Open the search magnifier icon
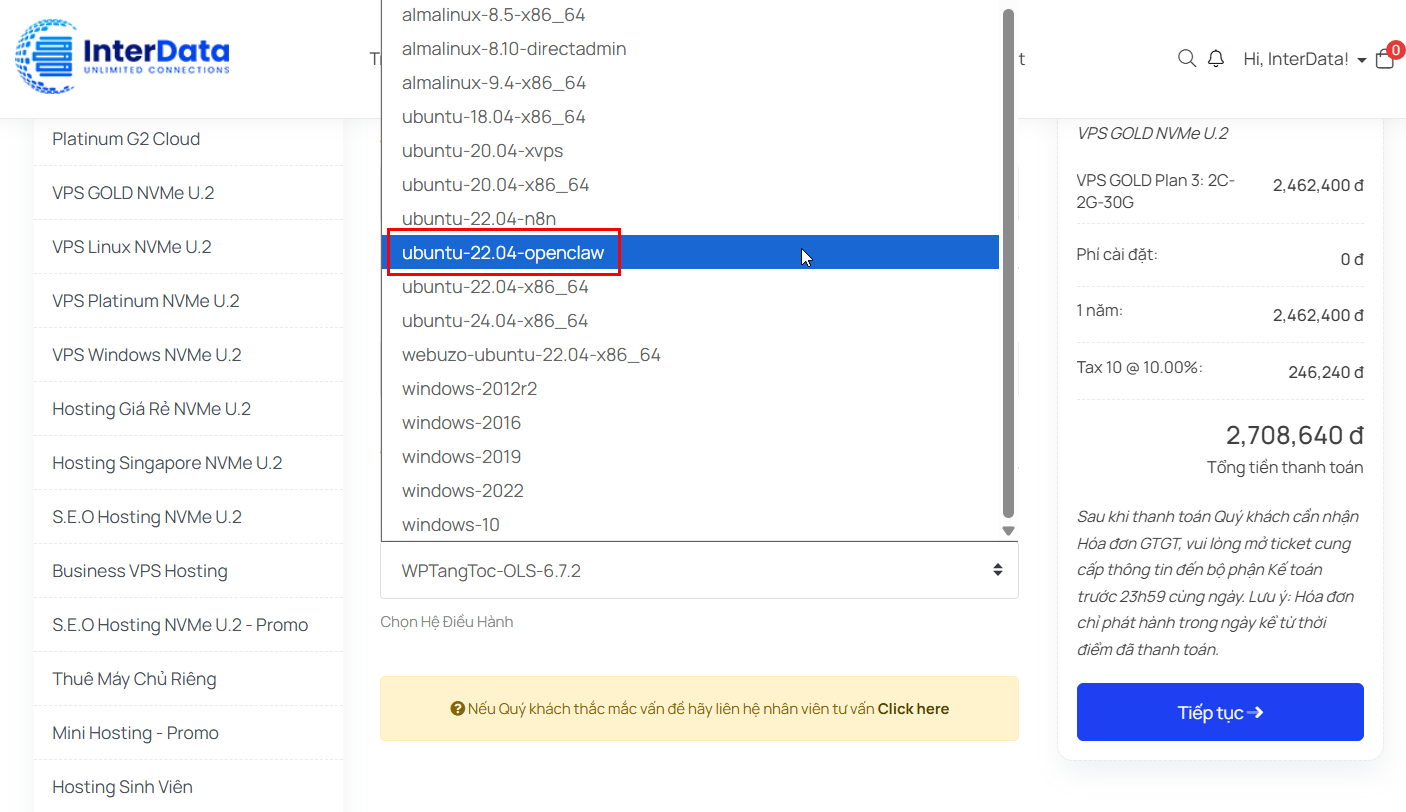 [1187, 59]
